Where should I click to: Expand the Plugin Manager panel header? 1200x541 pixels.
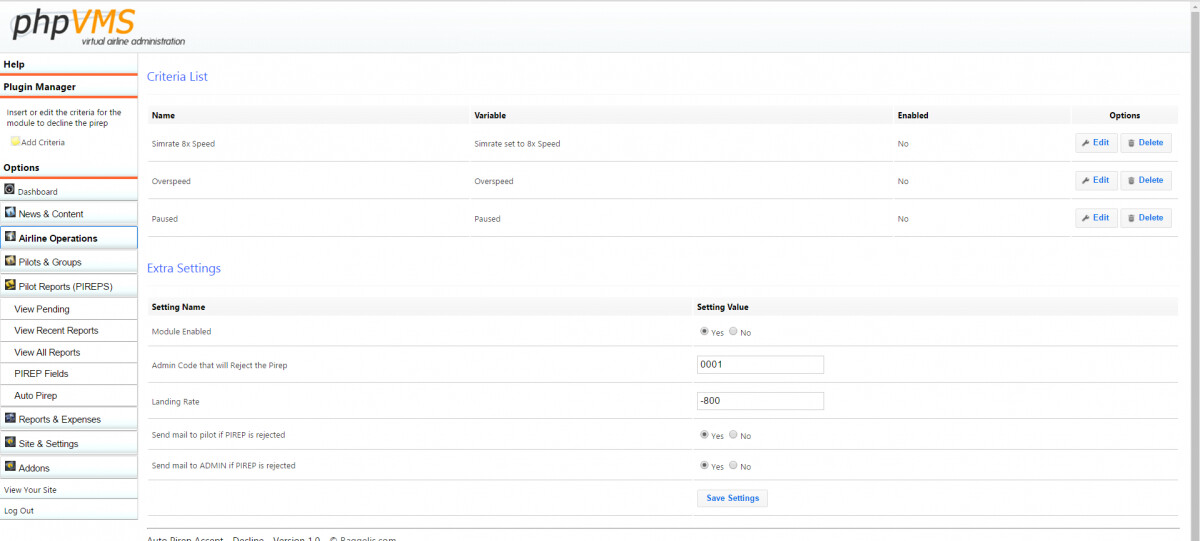(69, 87)
